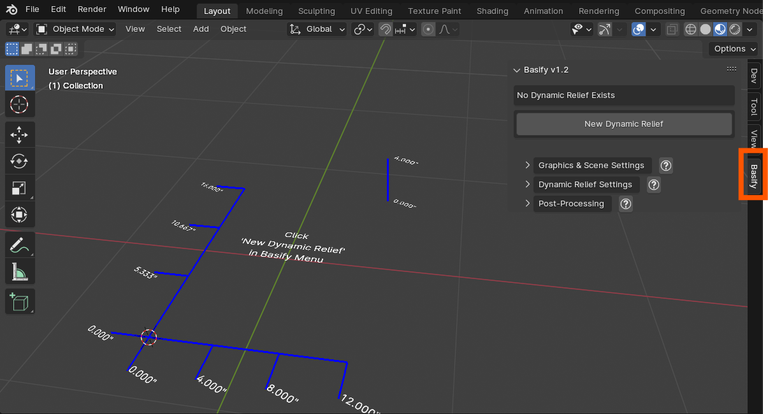Image resolution: width=768 pixels, height=414 pixels.
Task: Select the Move tool
Action: click(x=19, y=135)
